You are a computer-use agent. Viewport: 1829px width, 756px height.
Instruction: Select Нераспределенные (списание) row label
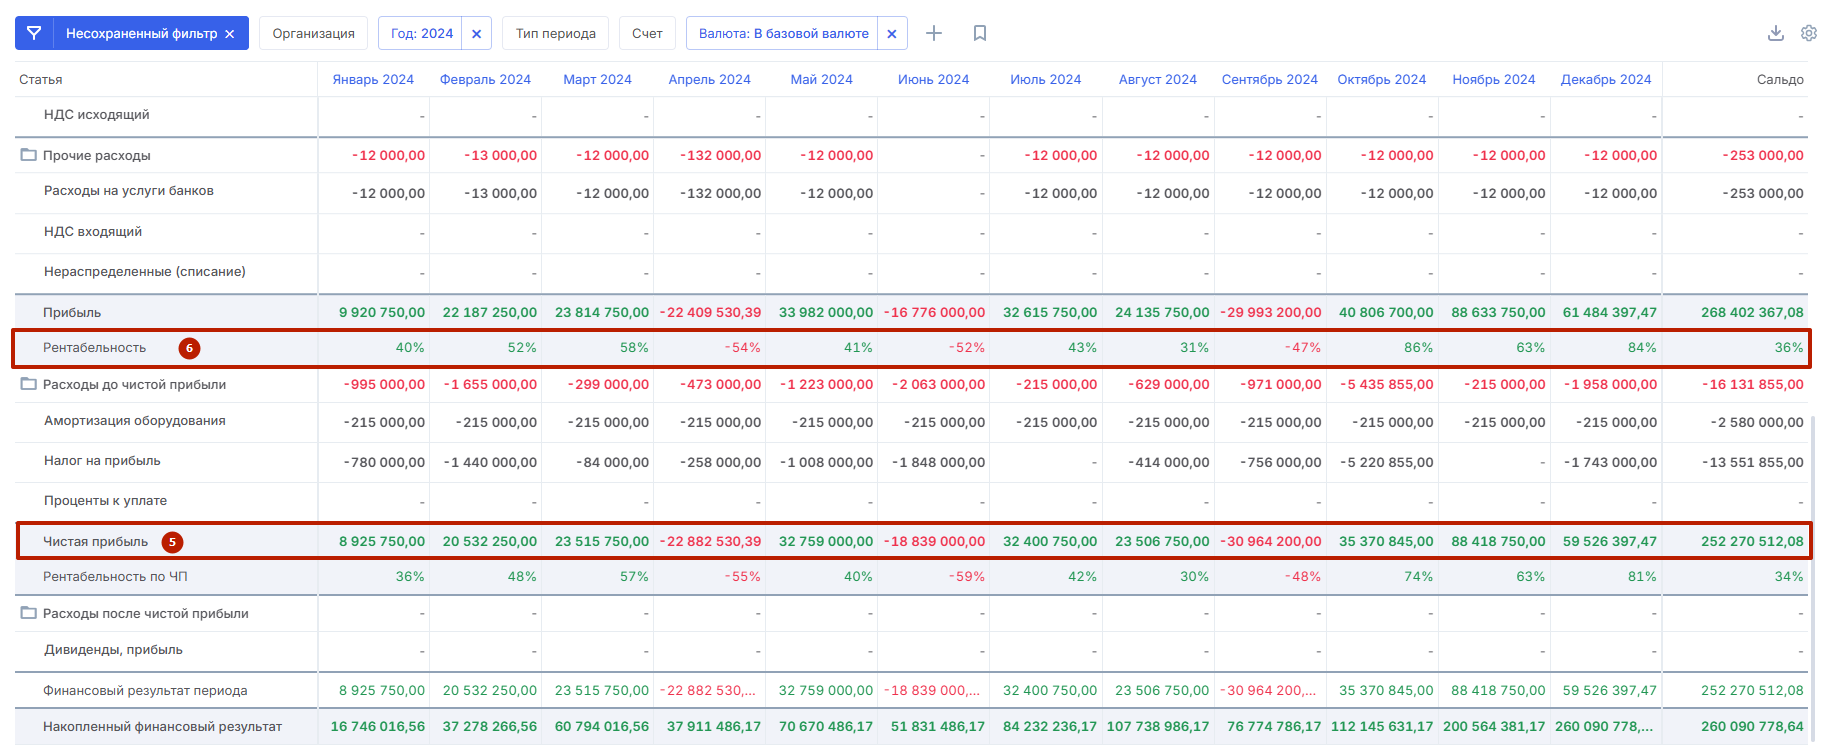click(x=144, y=272)
